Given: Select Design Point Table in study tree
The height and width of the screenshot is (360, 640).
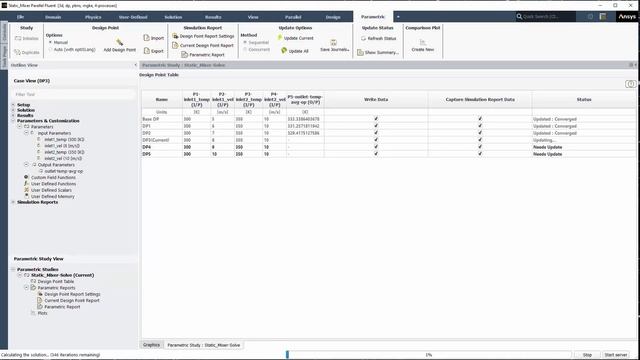Looking at the screenshot, I should point(56,282).
